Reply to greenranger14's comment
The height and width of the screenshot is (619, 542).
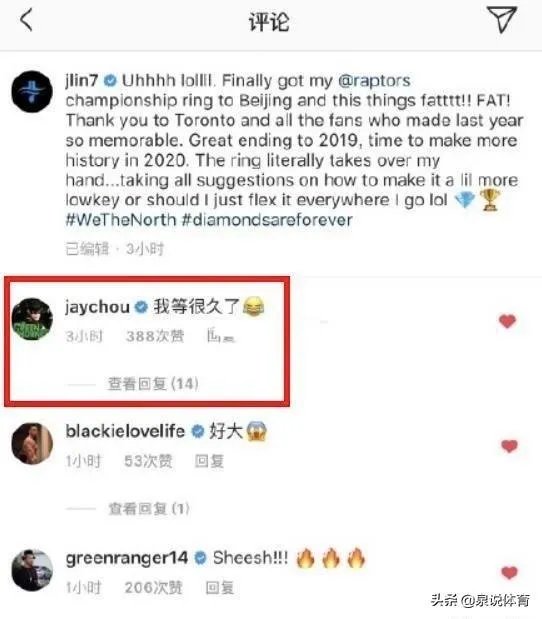tap(220, 587)
